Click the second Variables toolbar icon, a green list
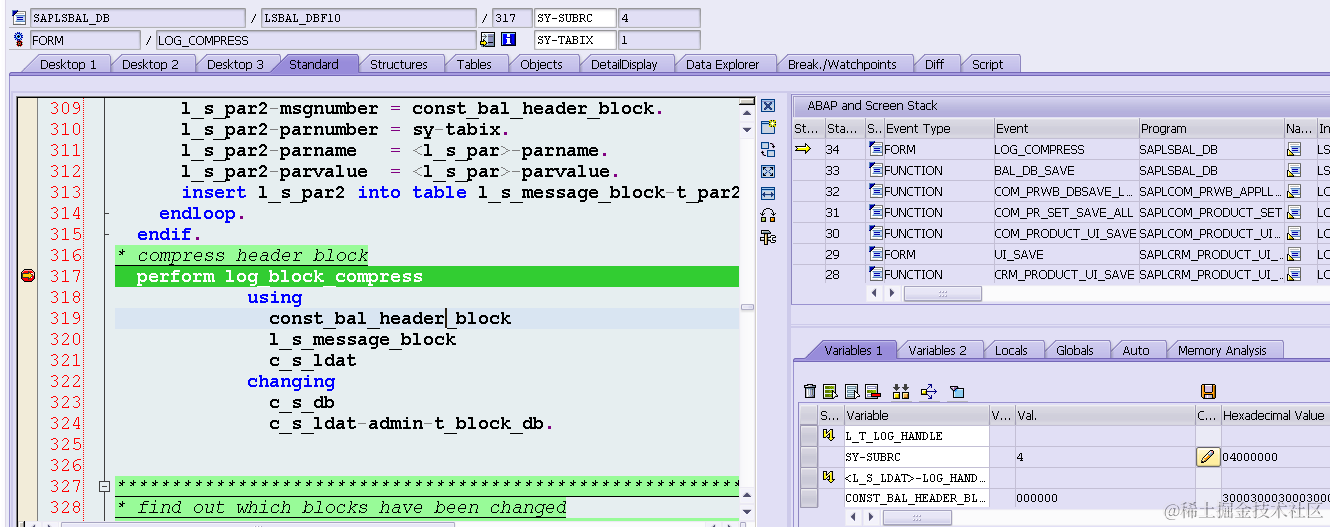The image size is (1330, 527). pyautogui.click(x=830, y=391)
